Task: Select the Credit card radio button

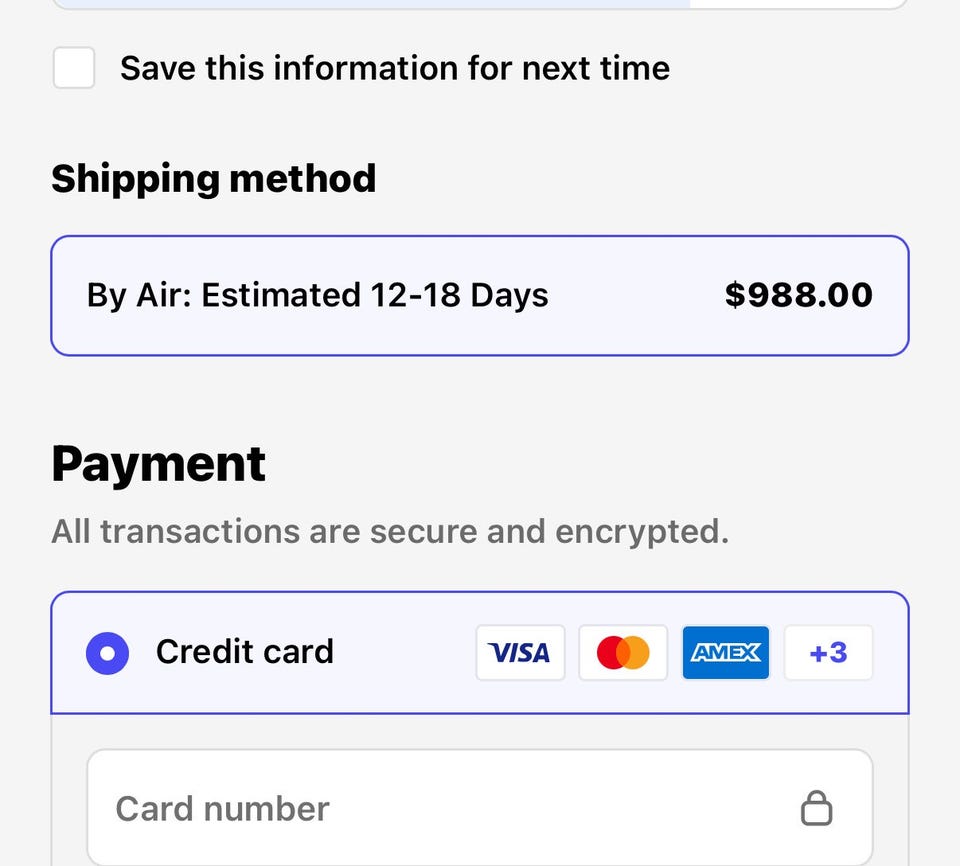Action: point(107,653)
